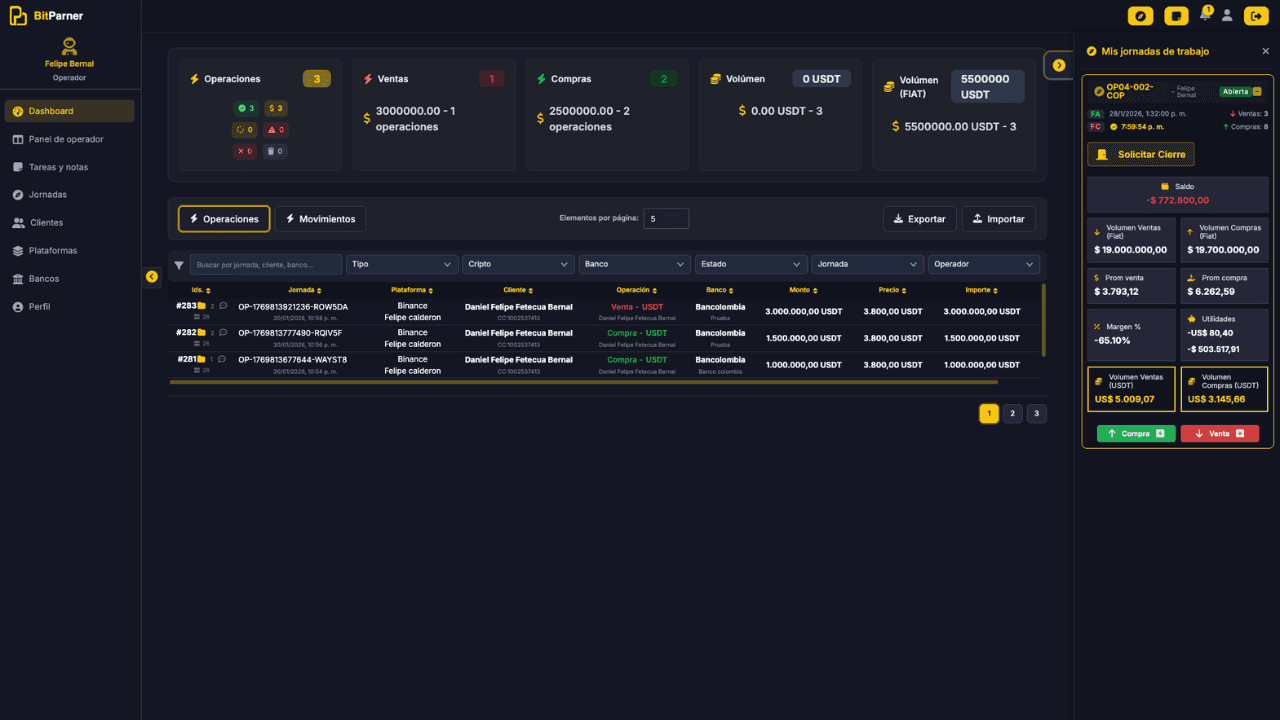Click jornada OP-1769813921236-ROW5DA

pyautogui.click(x=293, y=306)
